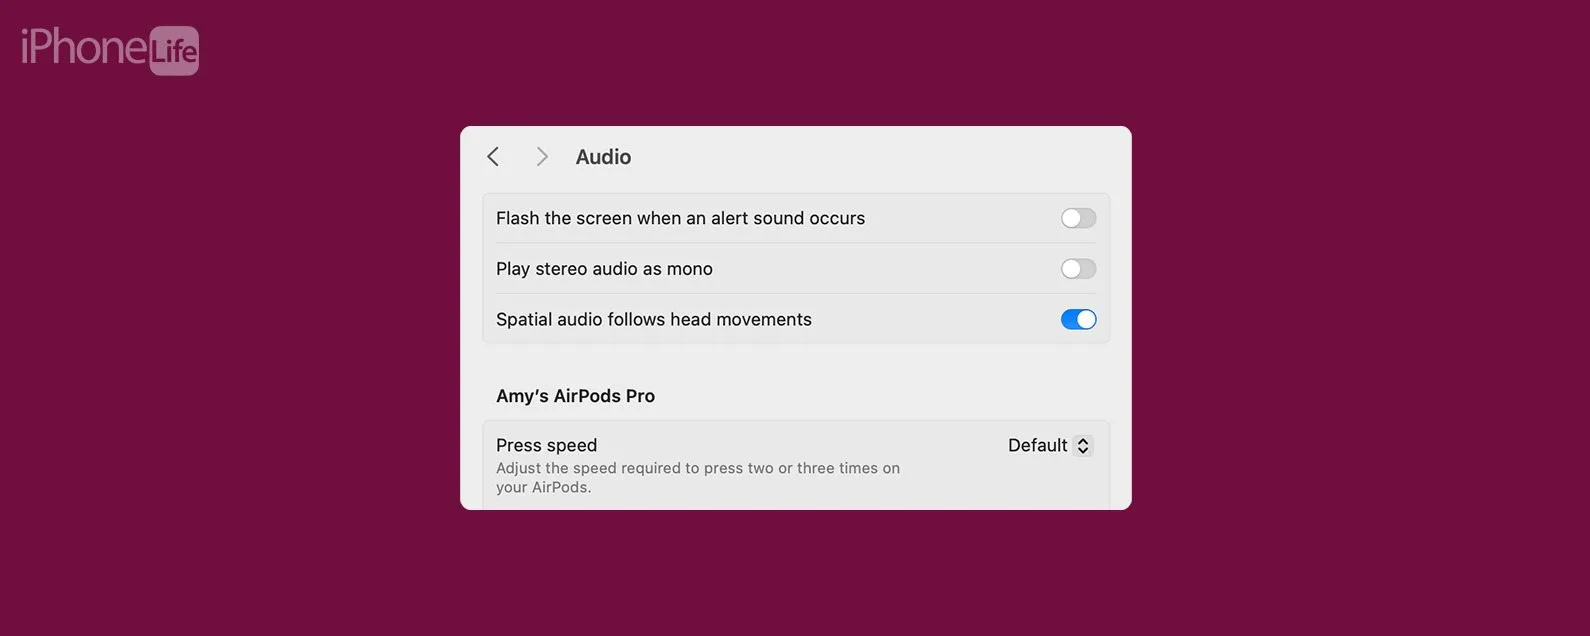Viewport: 1590px width, 636px height.
Task: Select the Amy's AirPods Pro heading
Action: point(575,396)
